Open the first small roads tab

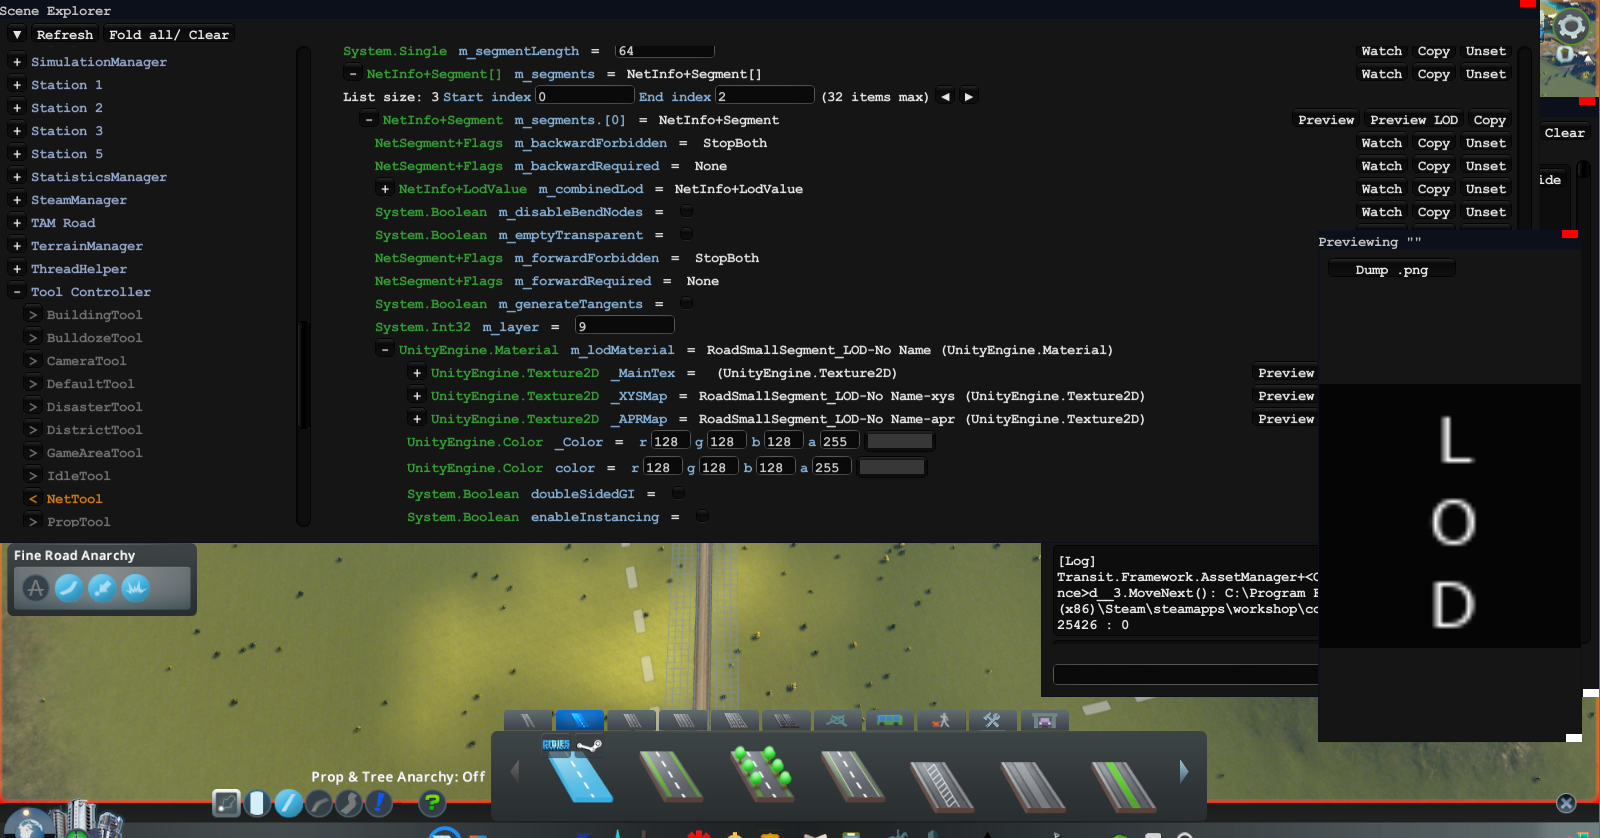pos(528,720)
